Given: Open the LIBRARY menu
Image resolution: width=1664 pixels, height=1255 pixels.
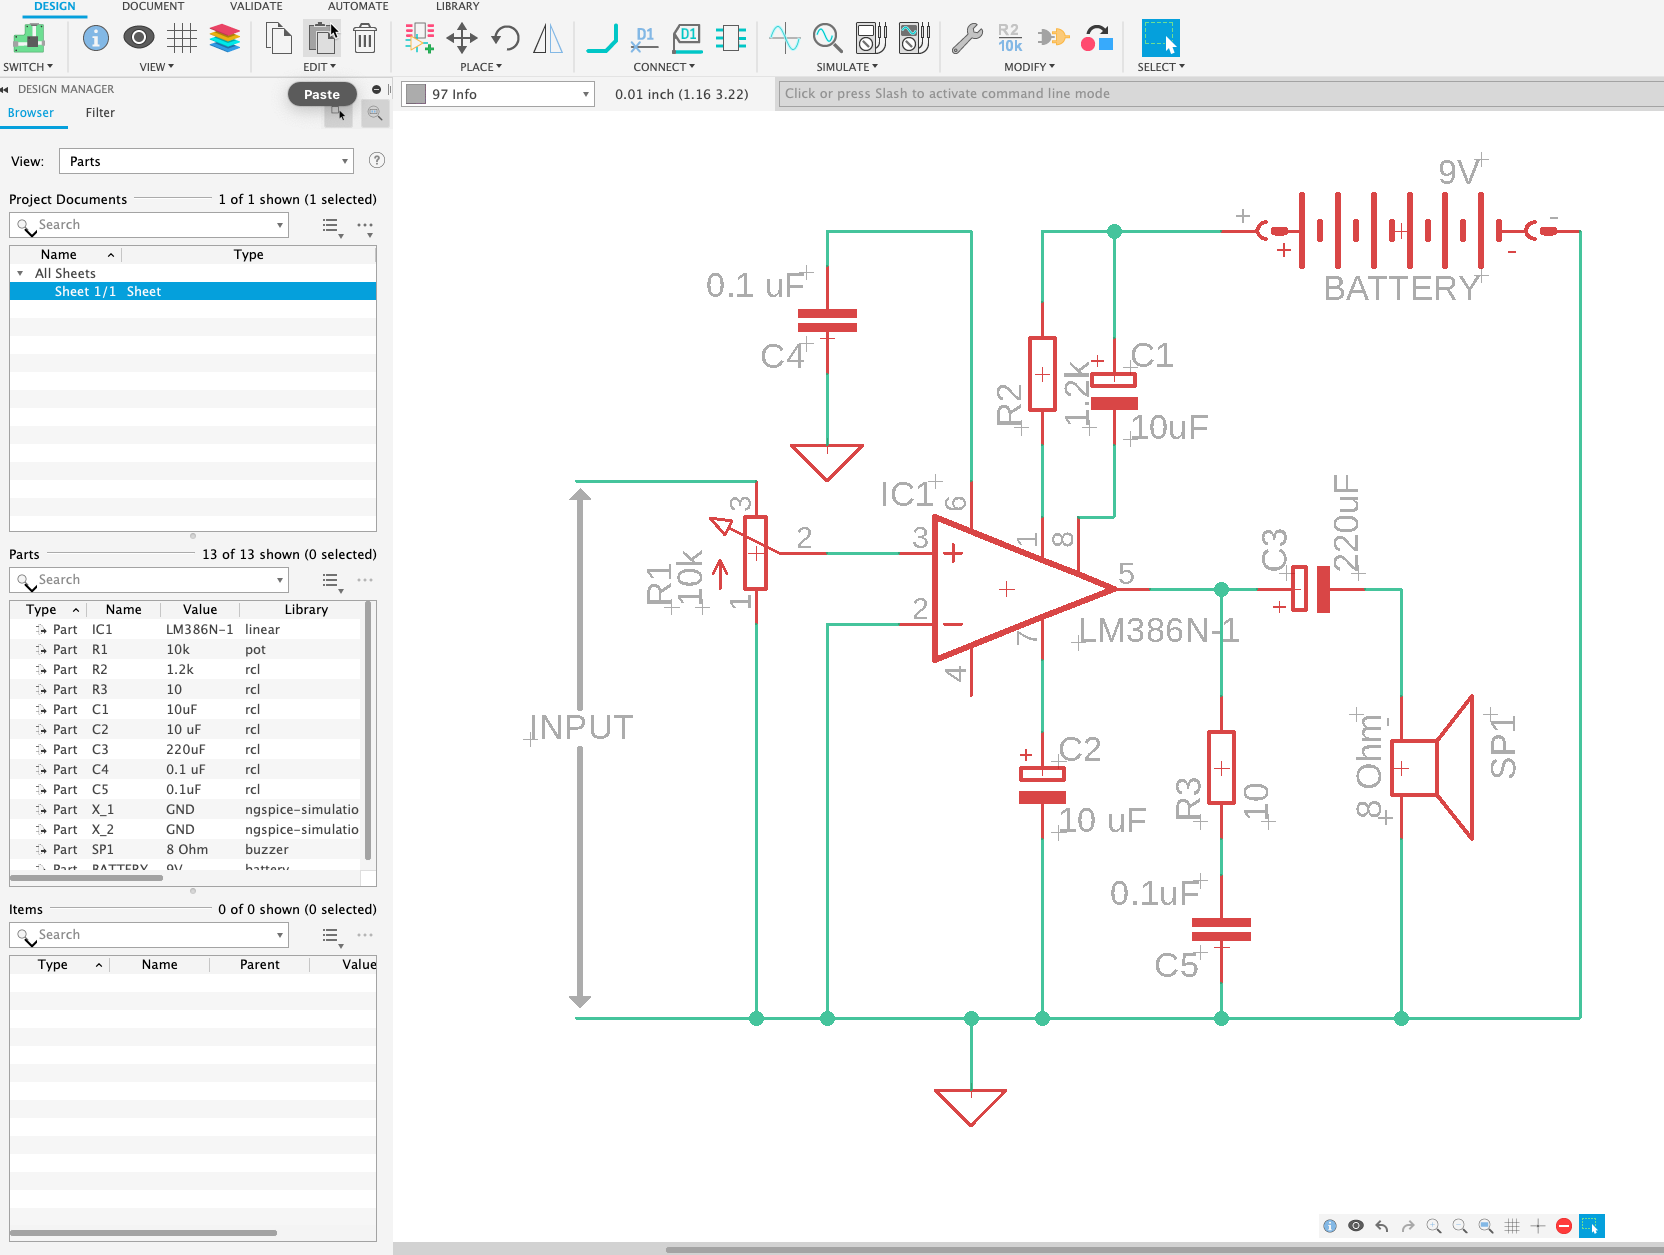Looking at the screenshot, I should tap(457, 6).
